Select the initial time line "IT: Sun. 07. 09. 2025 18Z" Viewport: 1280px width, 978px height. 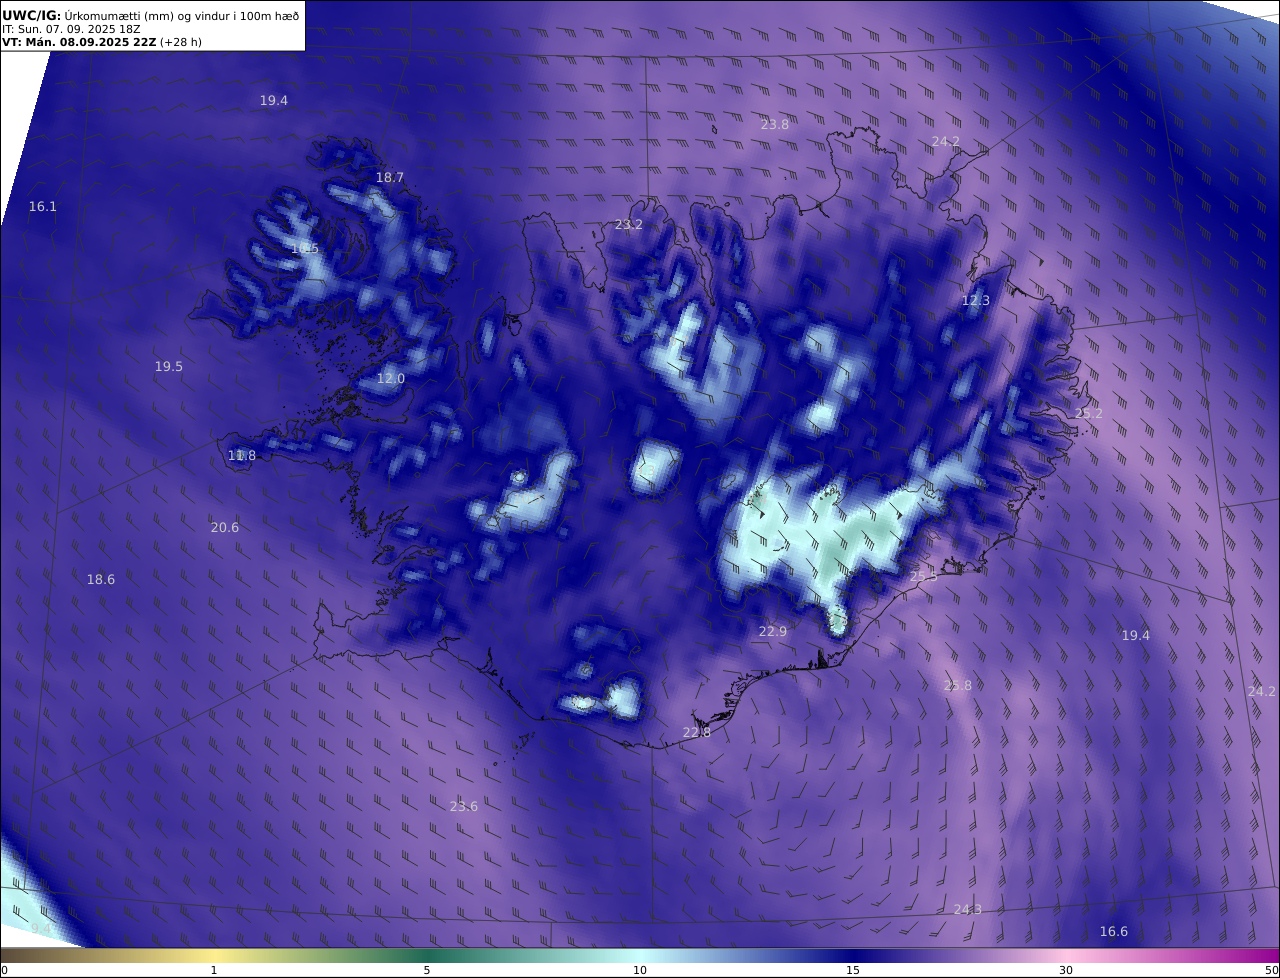click(x=71, y=29)
